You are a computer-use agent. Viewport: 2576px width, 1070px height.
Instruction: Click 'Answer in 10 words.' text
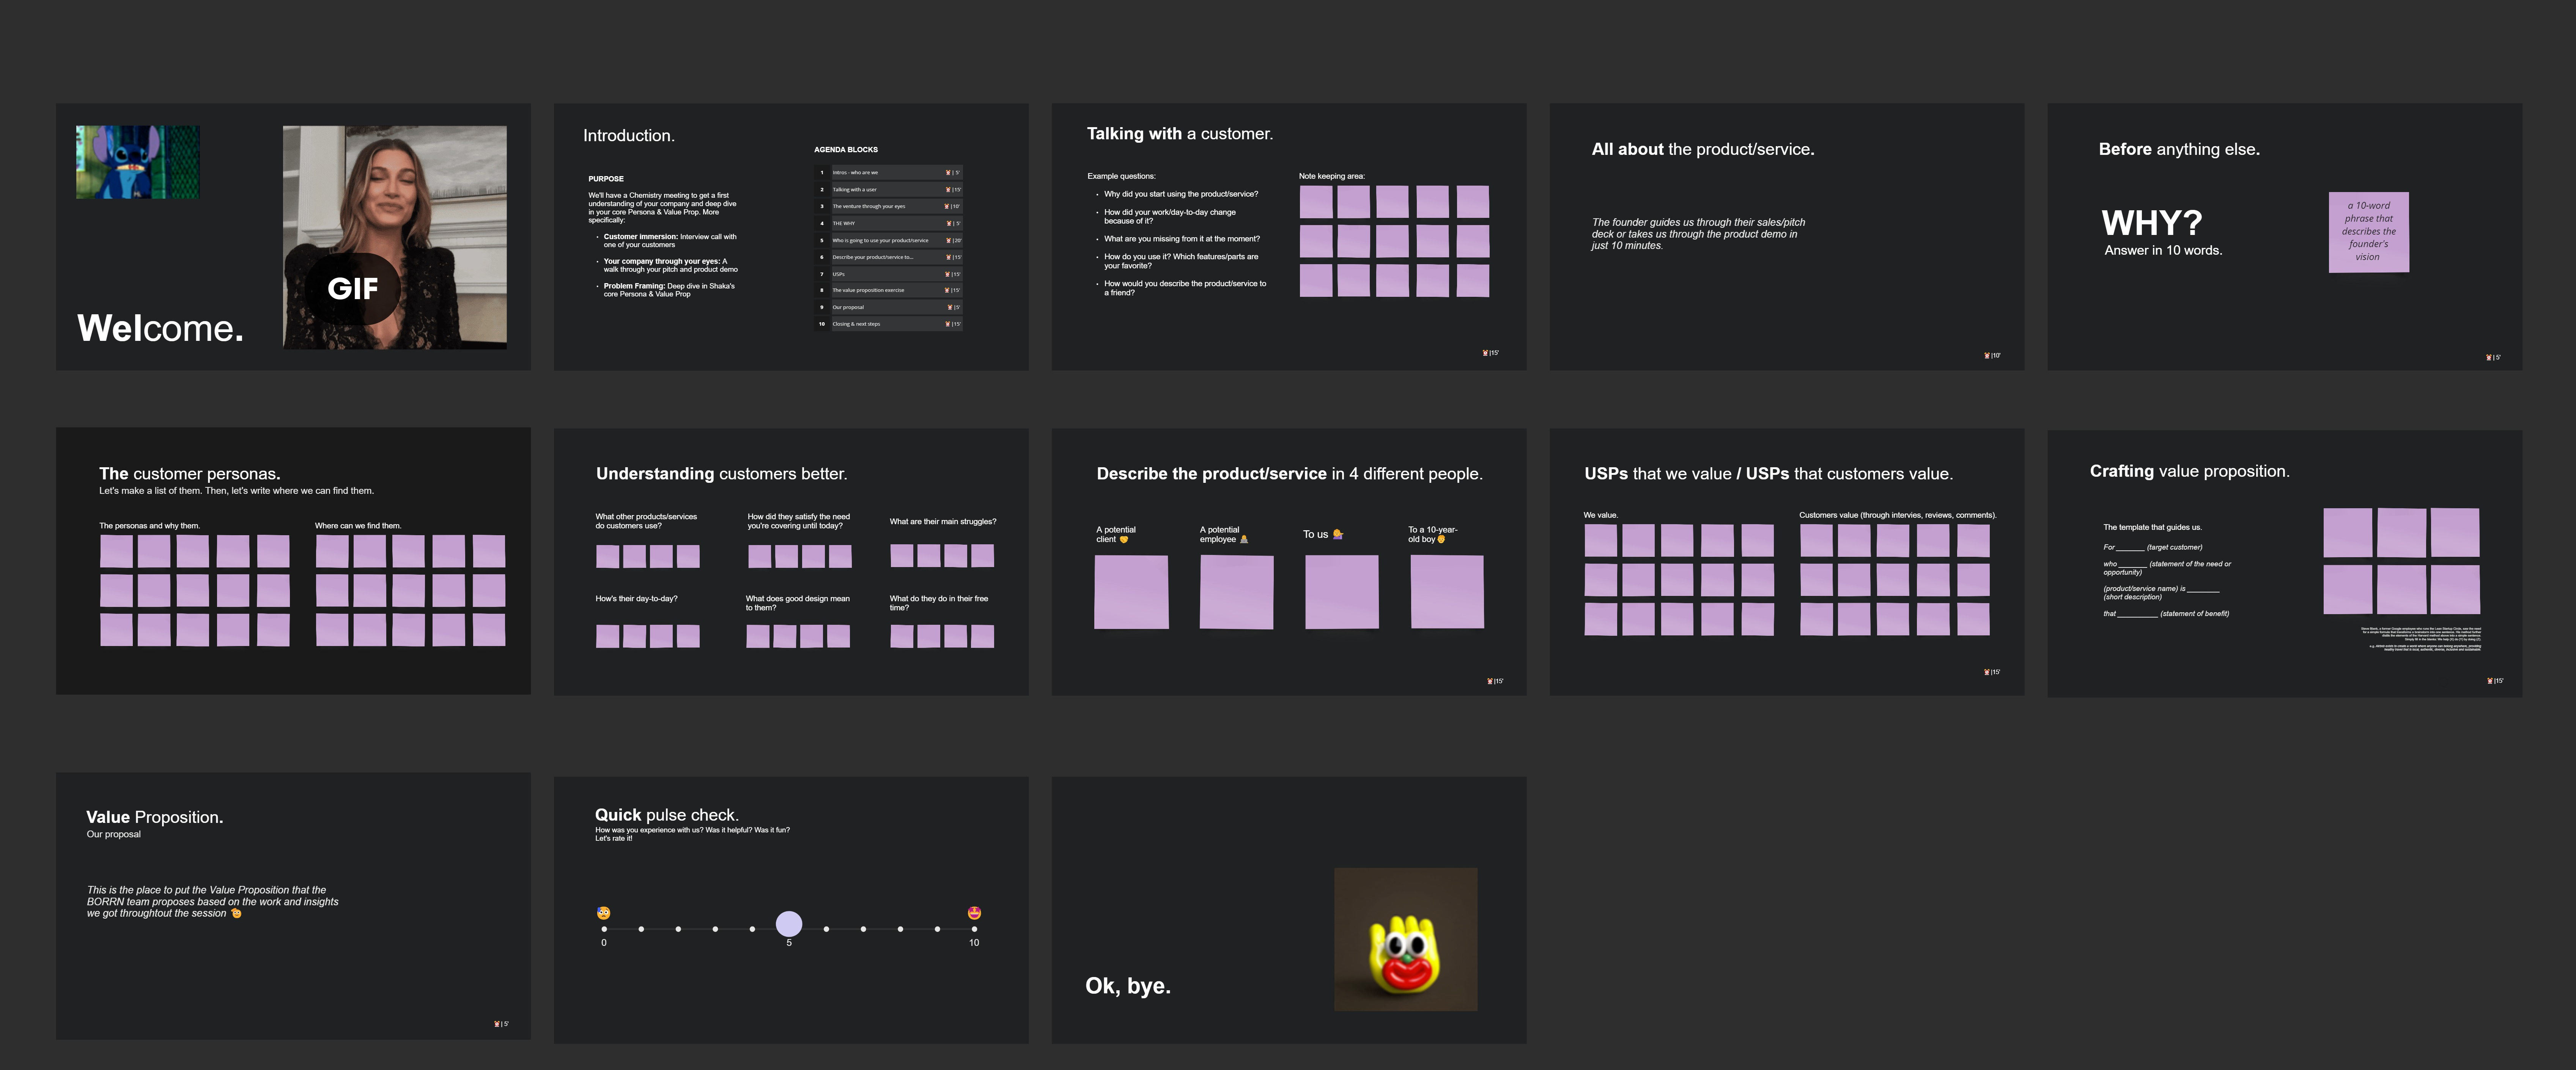(2163, 250)
